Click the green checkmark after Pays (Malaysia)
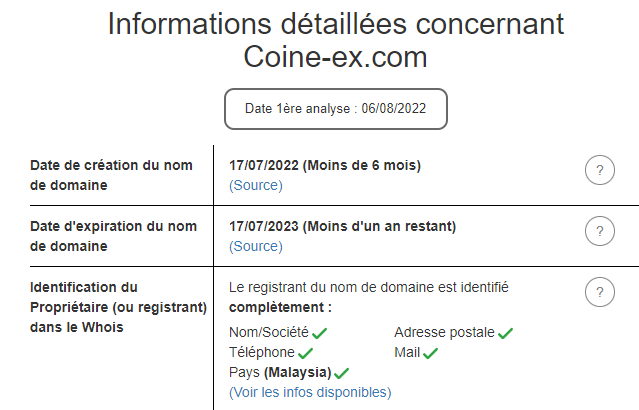639x410 pixels. pyautogui.click(x=342, y=373)
